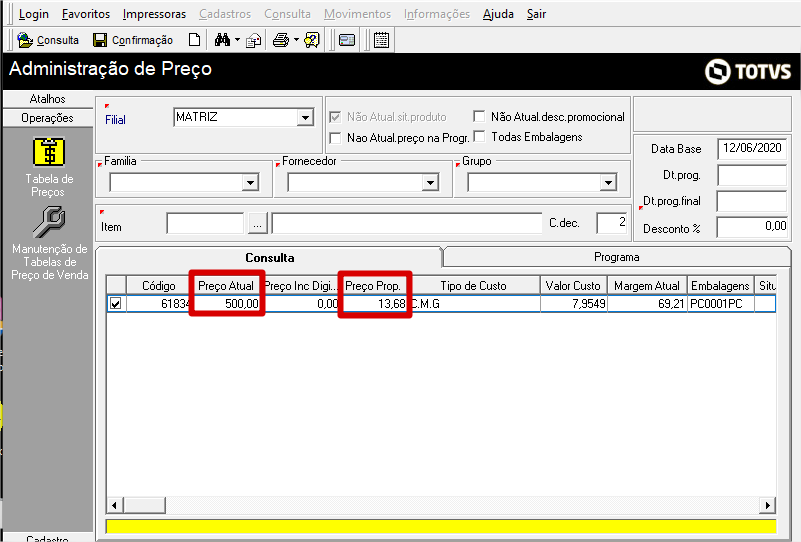Click the Atalhos sidebar header
The height and width of the screenshot is (542, 801).
click(48, 99)
